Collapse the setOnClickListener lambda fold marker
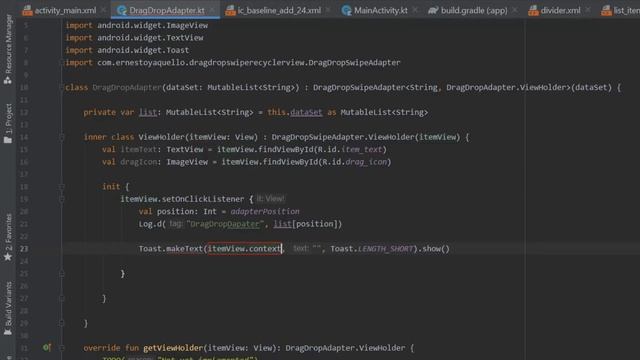This screenshot has width=640, height=360. point(62,199)
